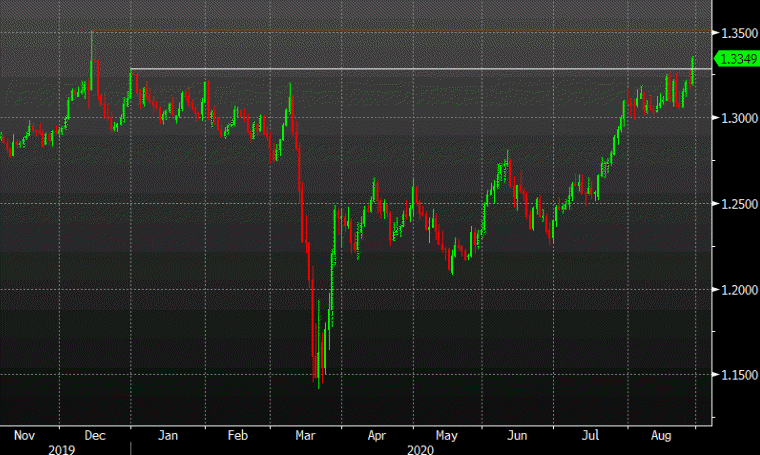Click the 2020 year label
The height and width of the screenshot is (455, 760).
point(420,450)
